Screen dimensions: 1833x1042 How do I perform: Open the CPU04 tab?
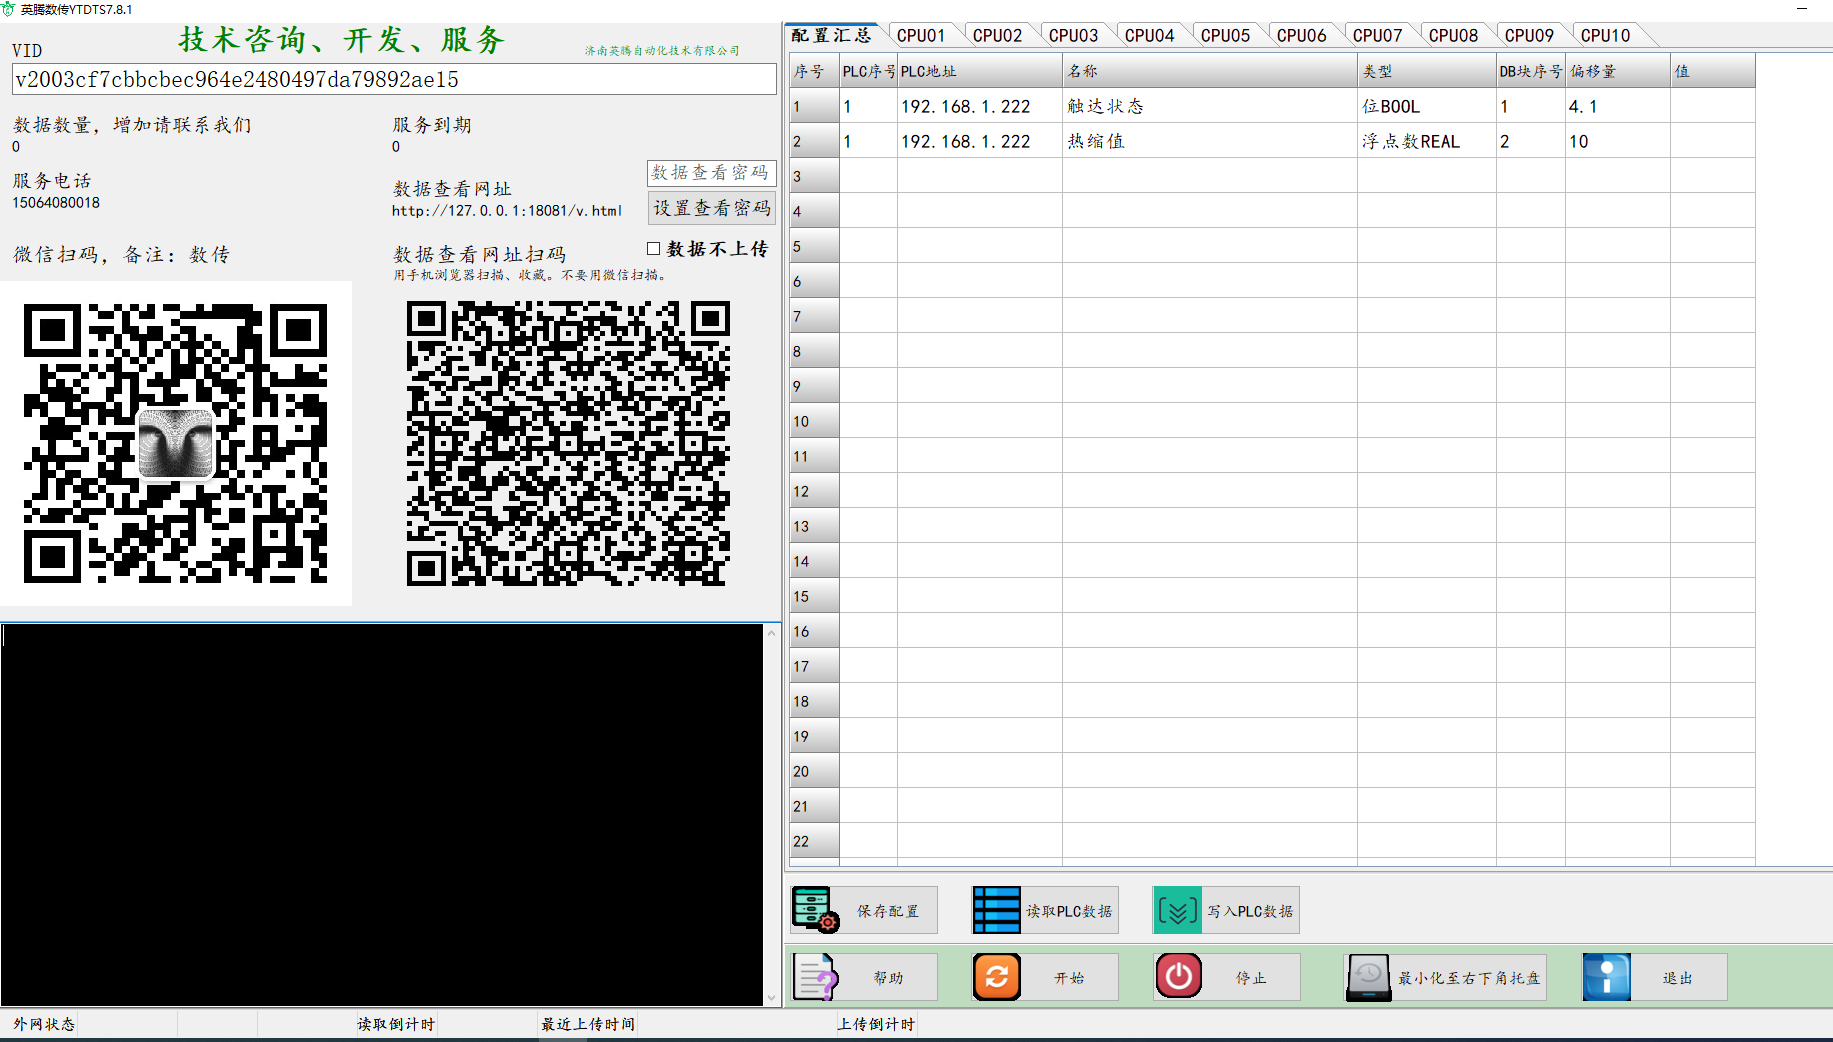coord(1149,35)
